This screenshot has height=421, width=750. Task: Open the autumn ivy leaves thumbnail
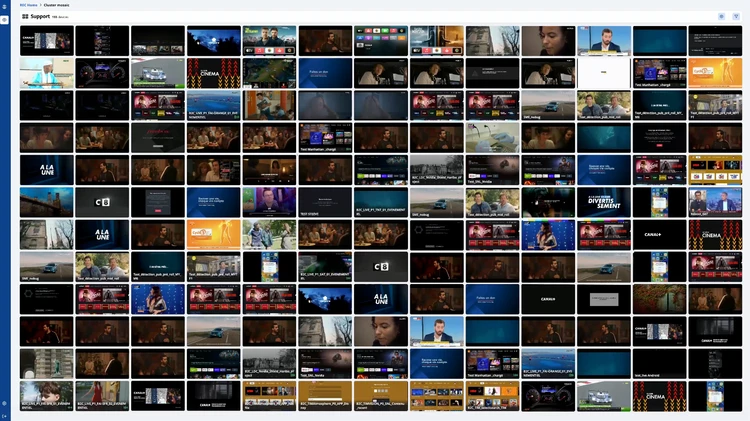659,299
